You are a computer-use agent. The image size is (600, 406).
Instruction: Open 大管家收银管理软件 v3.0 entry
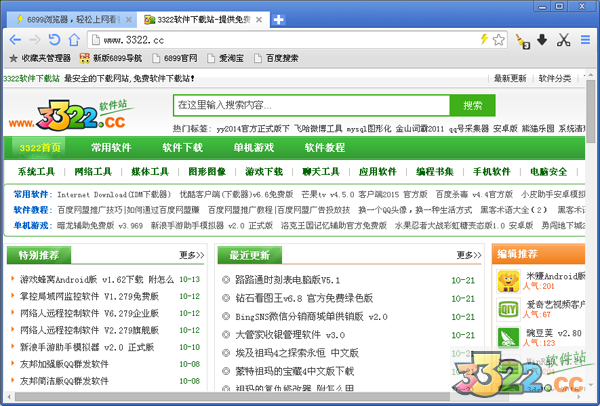[290, 335]
